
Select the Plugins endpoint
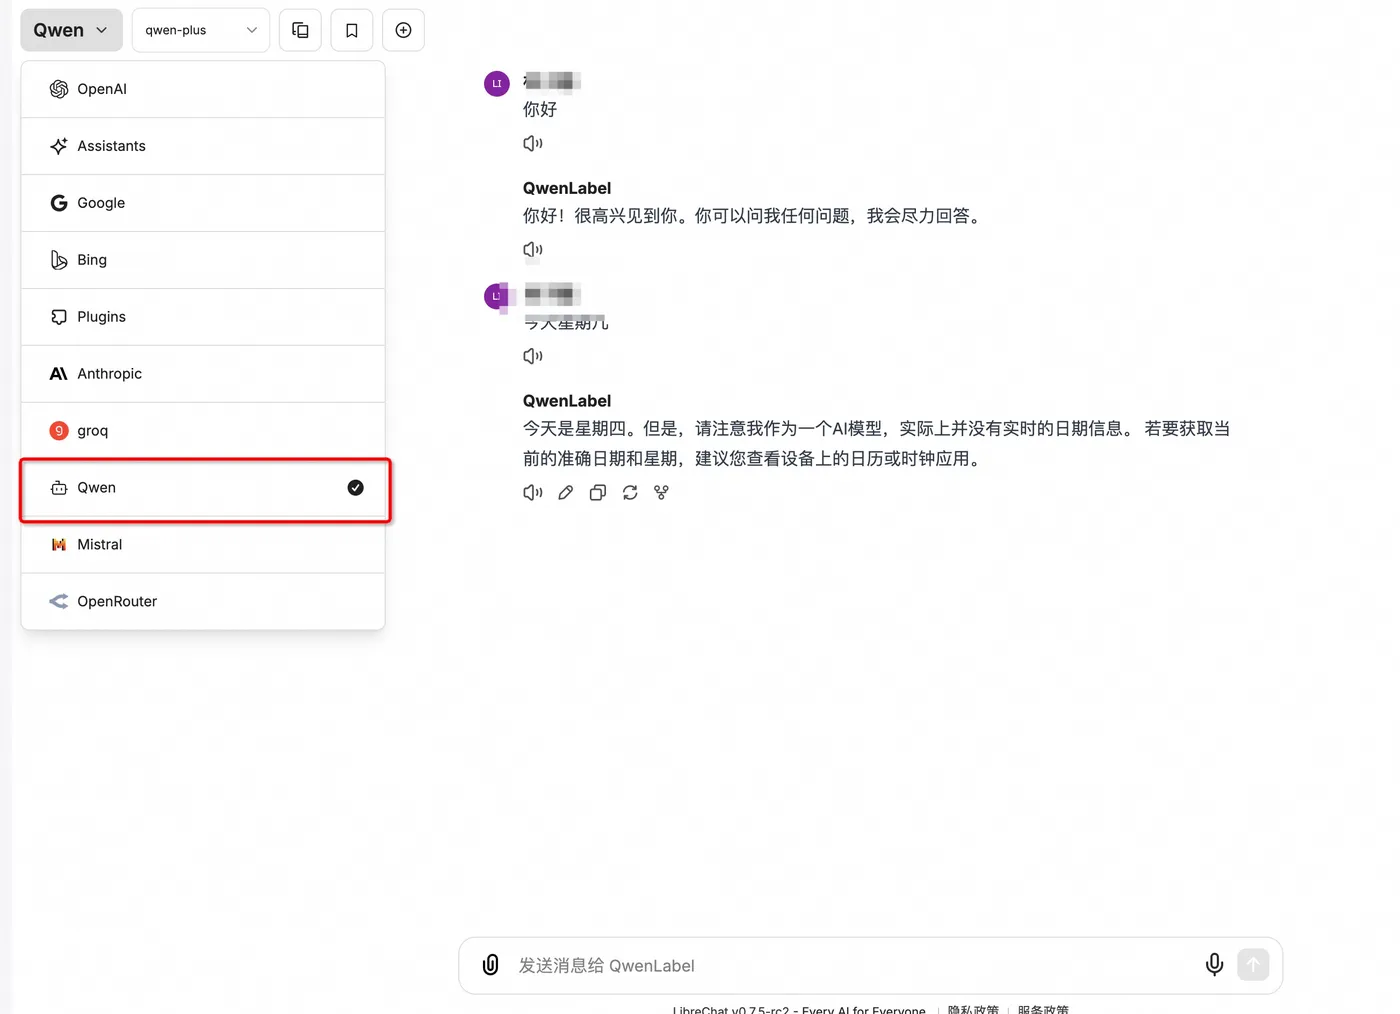click(203, 317)
